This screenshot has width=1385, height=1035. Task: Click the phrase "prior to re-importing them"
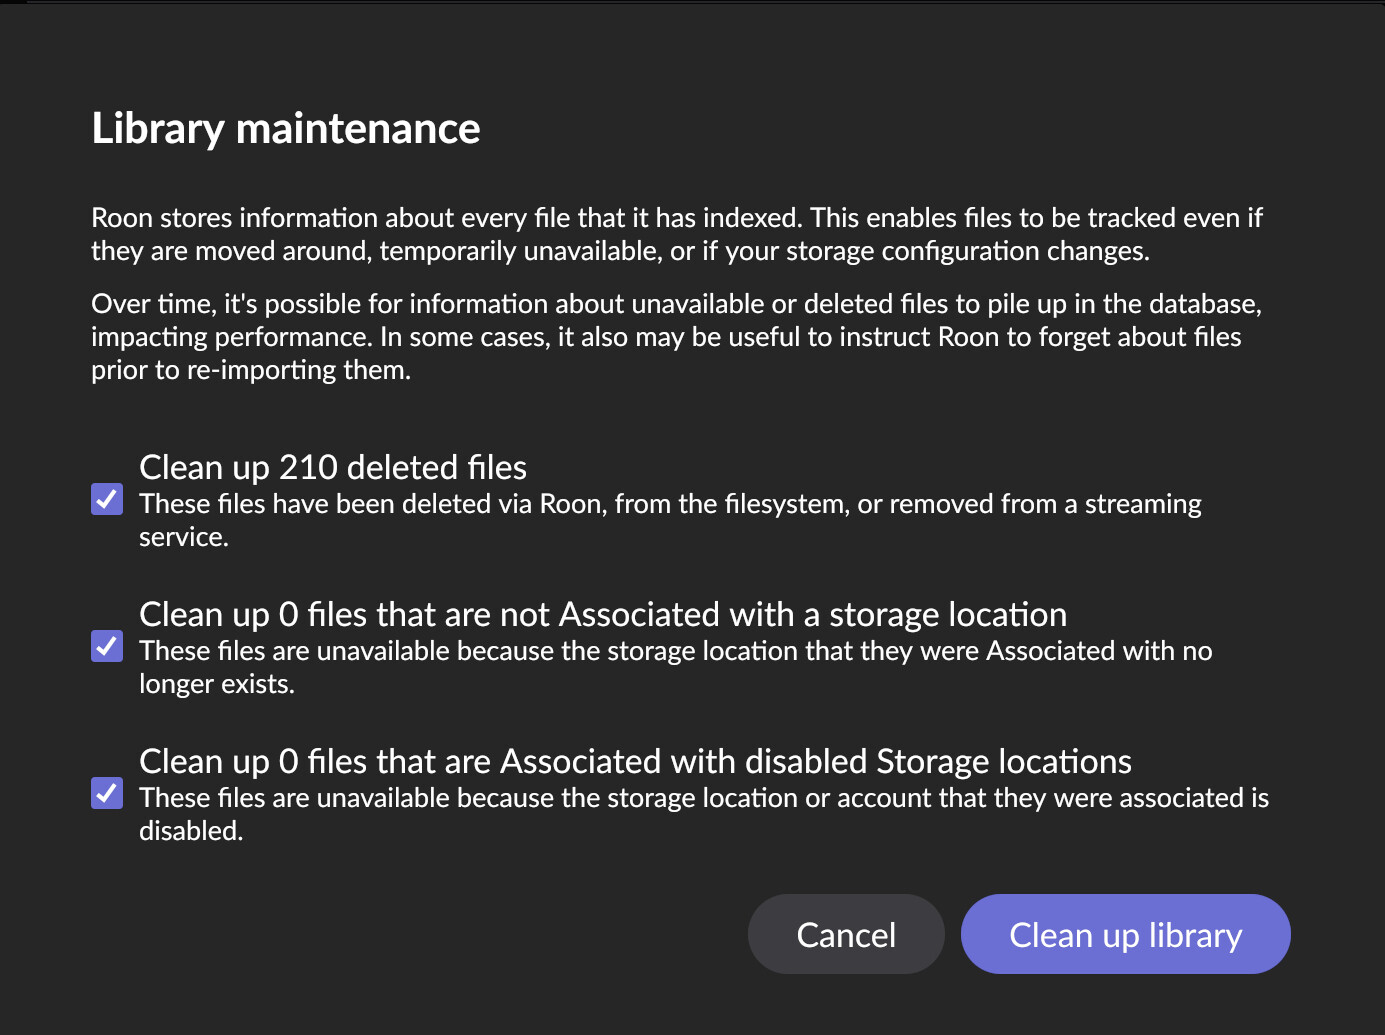click(250, 370)
